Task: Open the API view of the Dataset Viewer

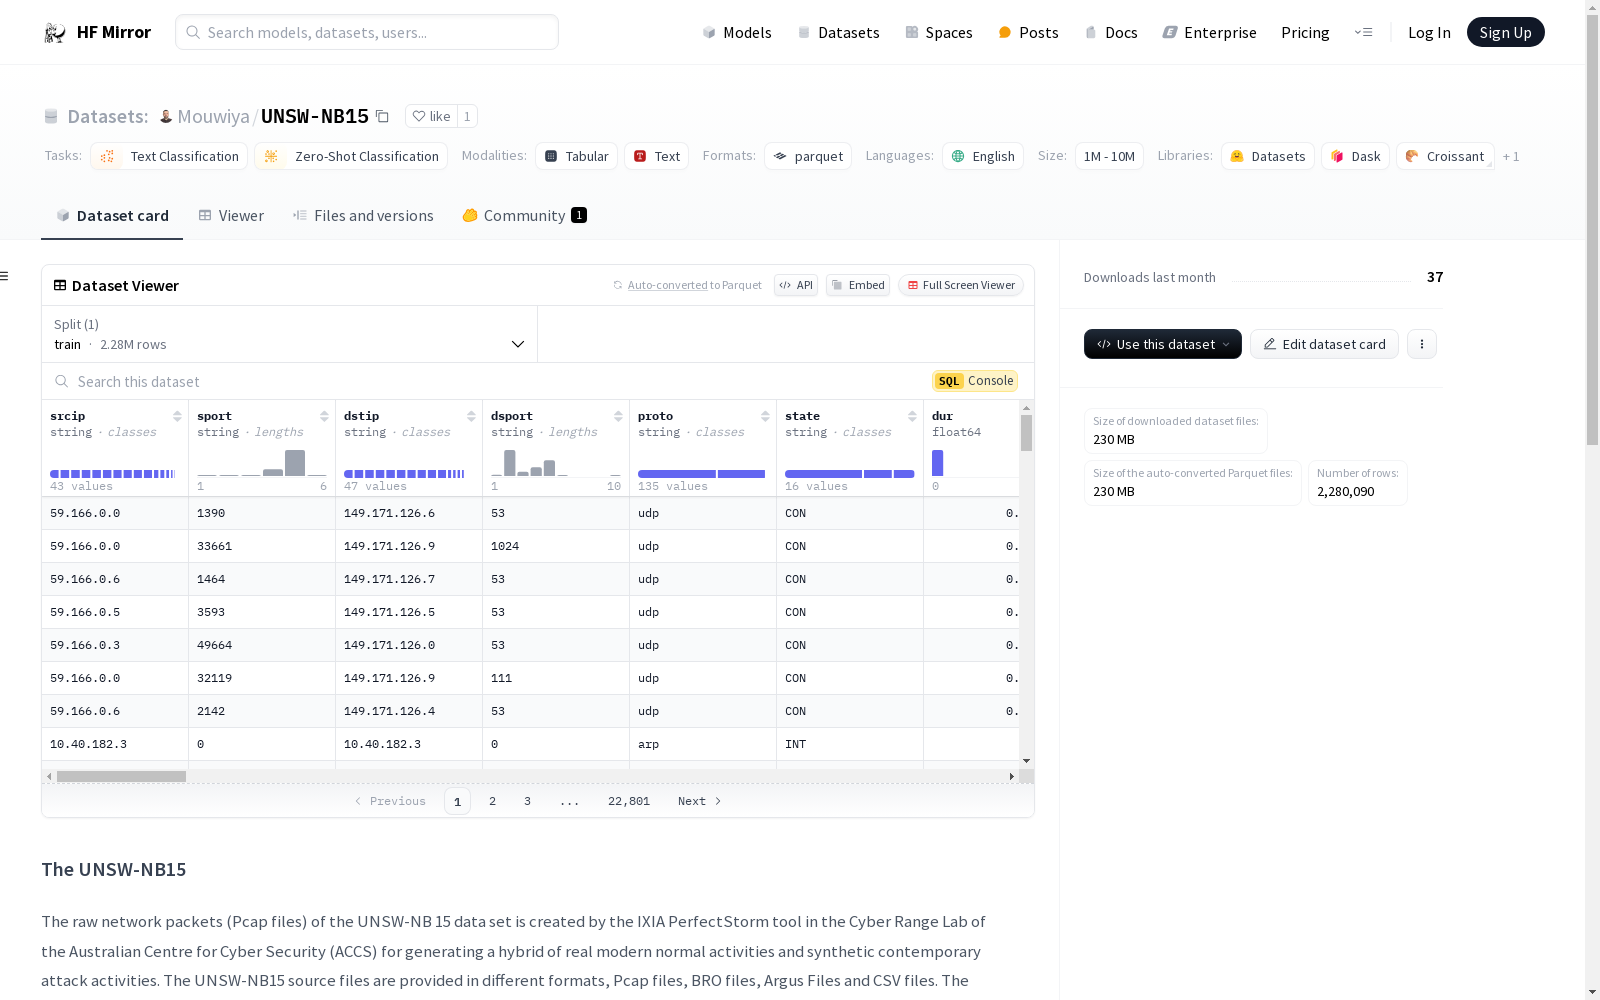Action: tap(795, 285)
